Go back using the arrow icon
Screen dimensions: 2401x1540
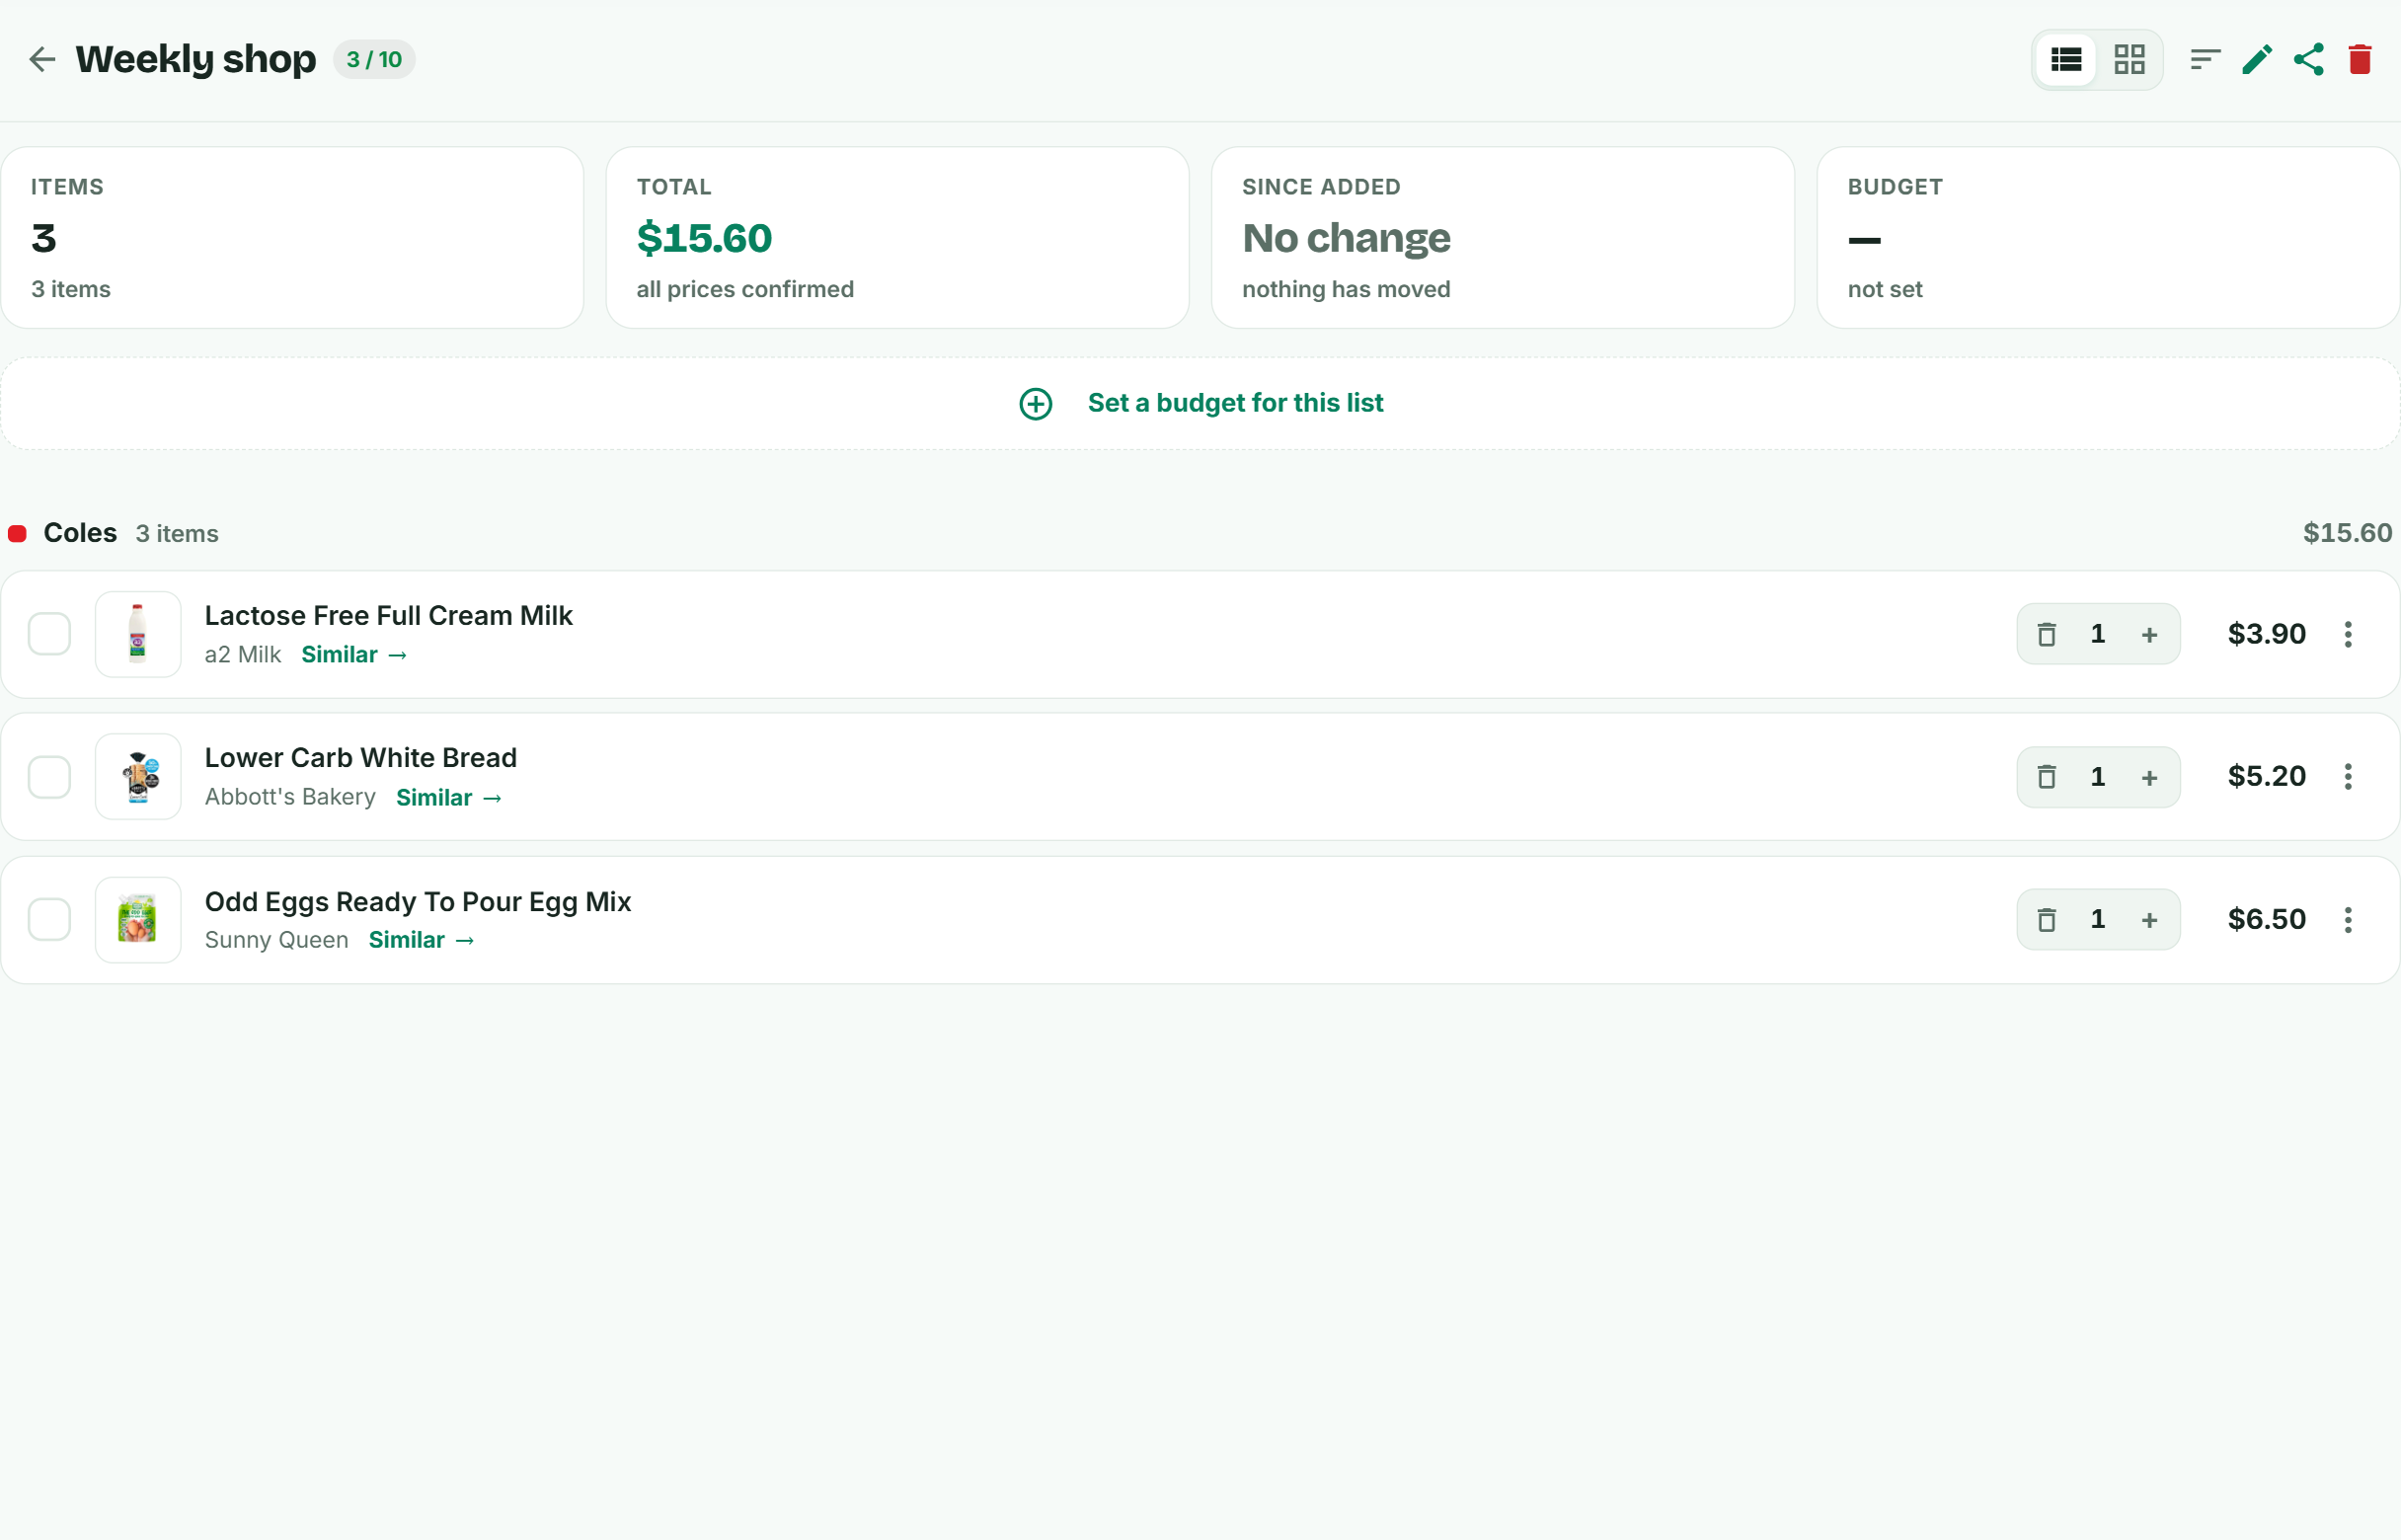(42, 59)
